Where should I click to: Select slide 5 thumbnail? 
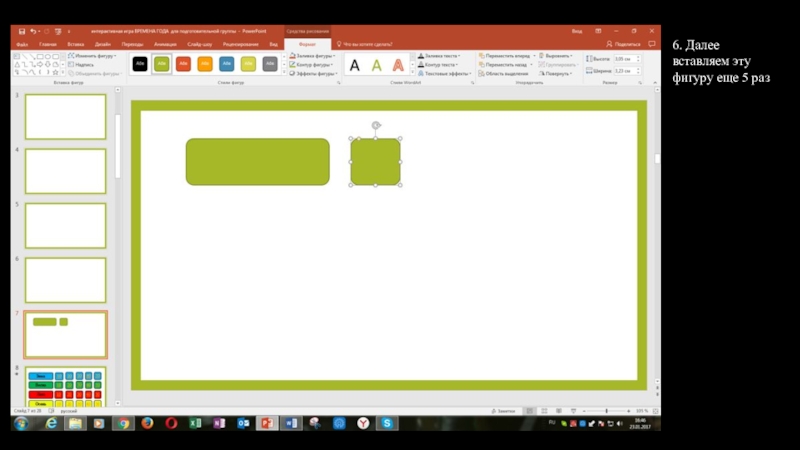pos(66,226)
